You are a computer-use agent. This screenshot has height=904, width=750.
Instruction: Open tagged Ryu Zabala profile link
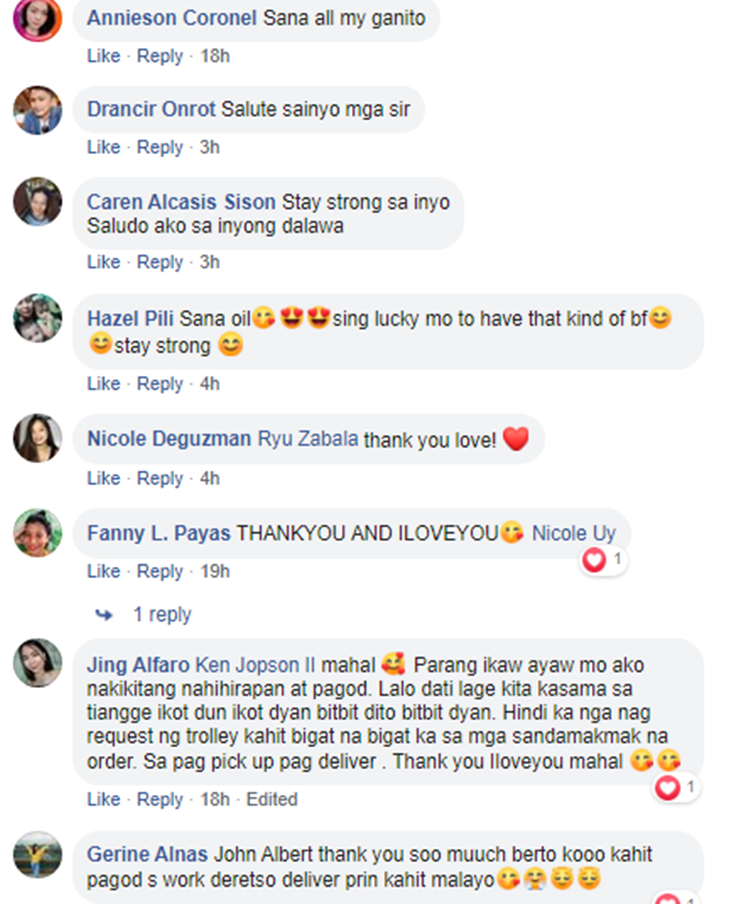pos(308,439)
